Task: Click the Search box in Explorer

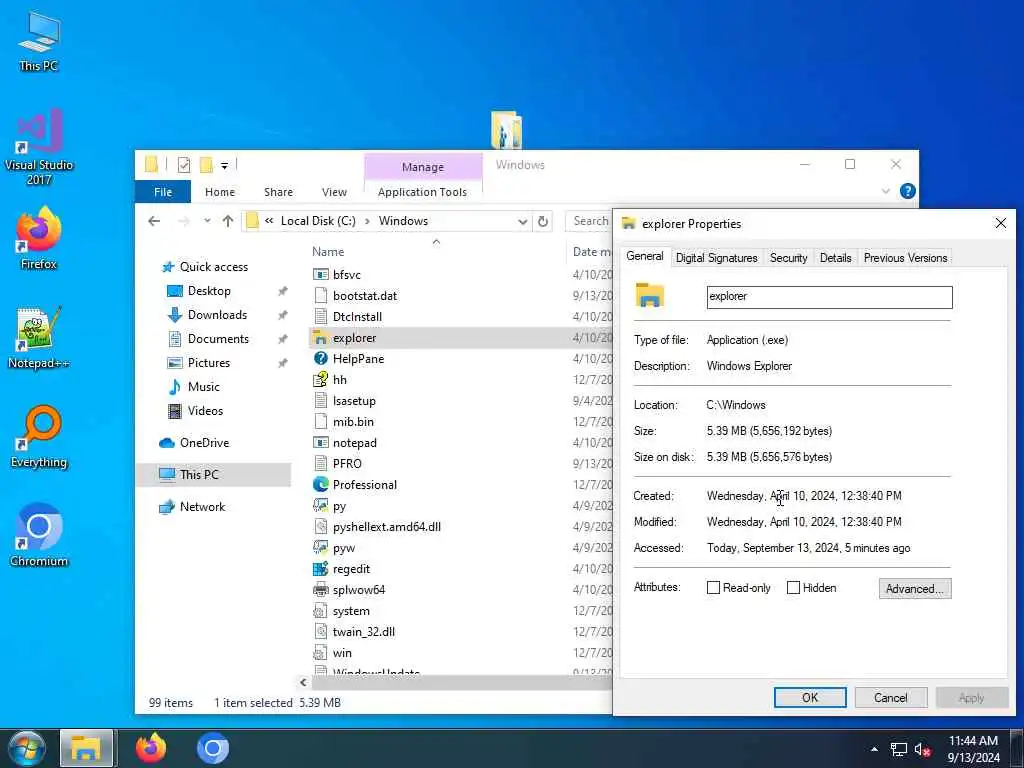Action: point(590,221)
